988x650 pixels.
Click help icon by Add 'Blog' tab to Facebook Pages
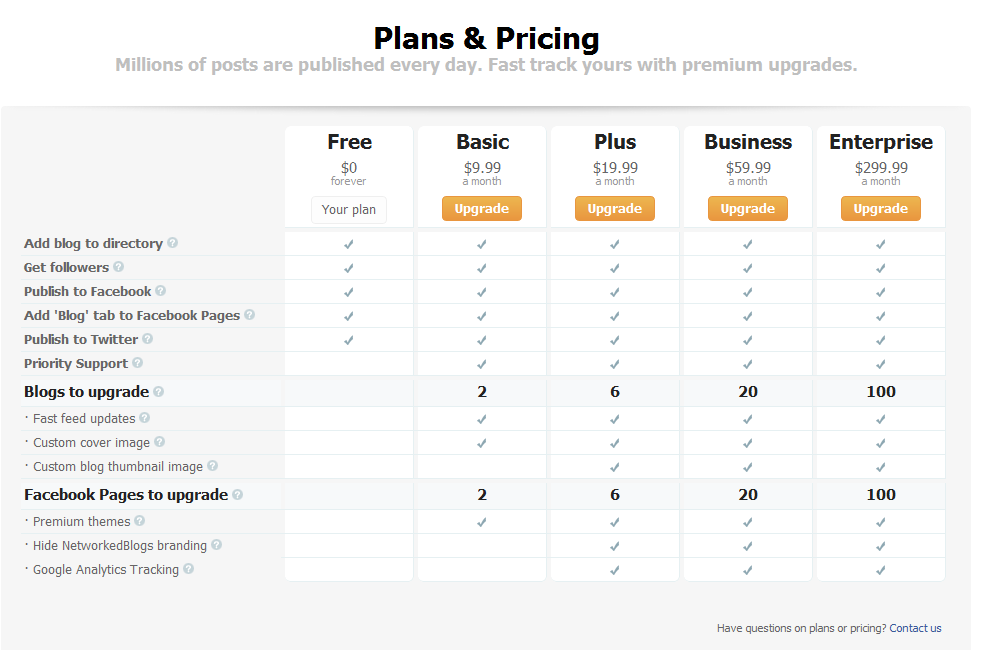250,314
